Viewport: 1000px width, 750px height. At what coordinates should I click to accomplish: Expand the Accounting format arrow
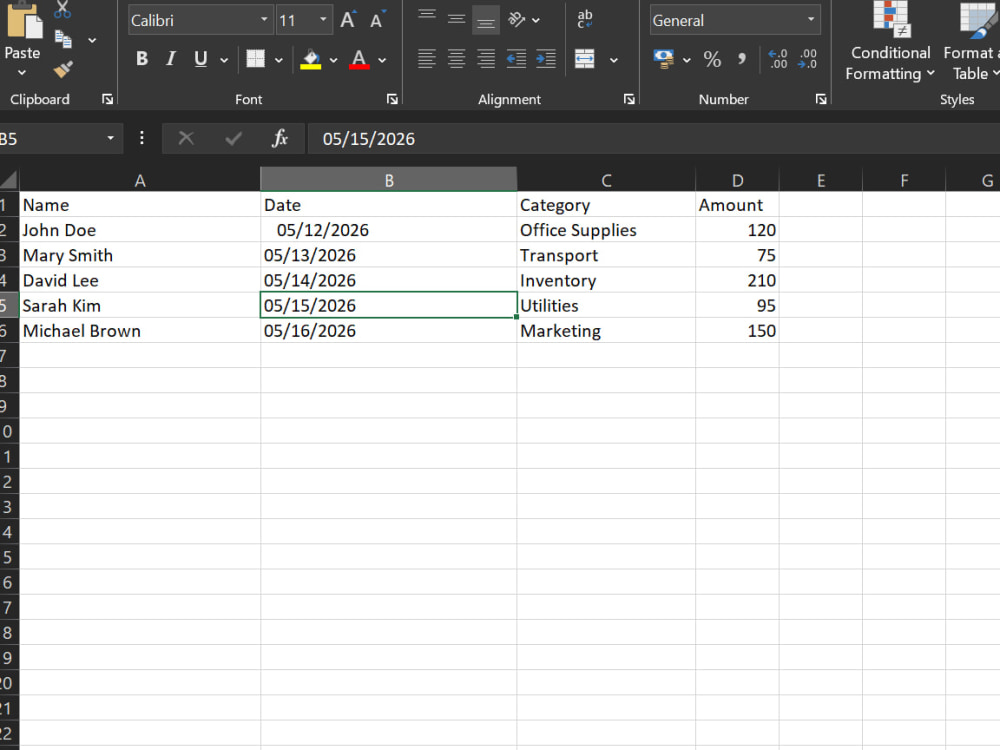tap(687, 60)
